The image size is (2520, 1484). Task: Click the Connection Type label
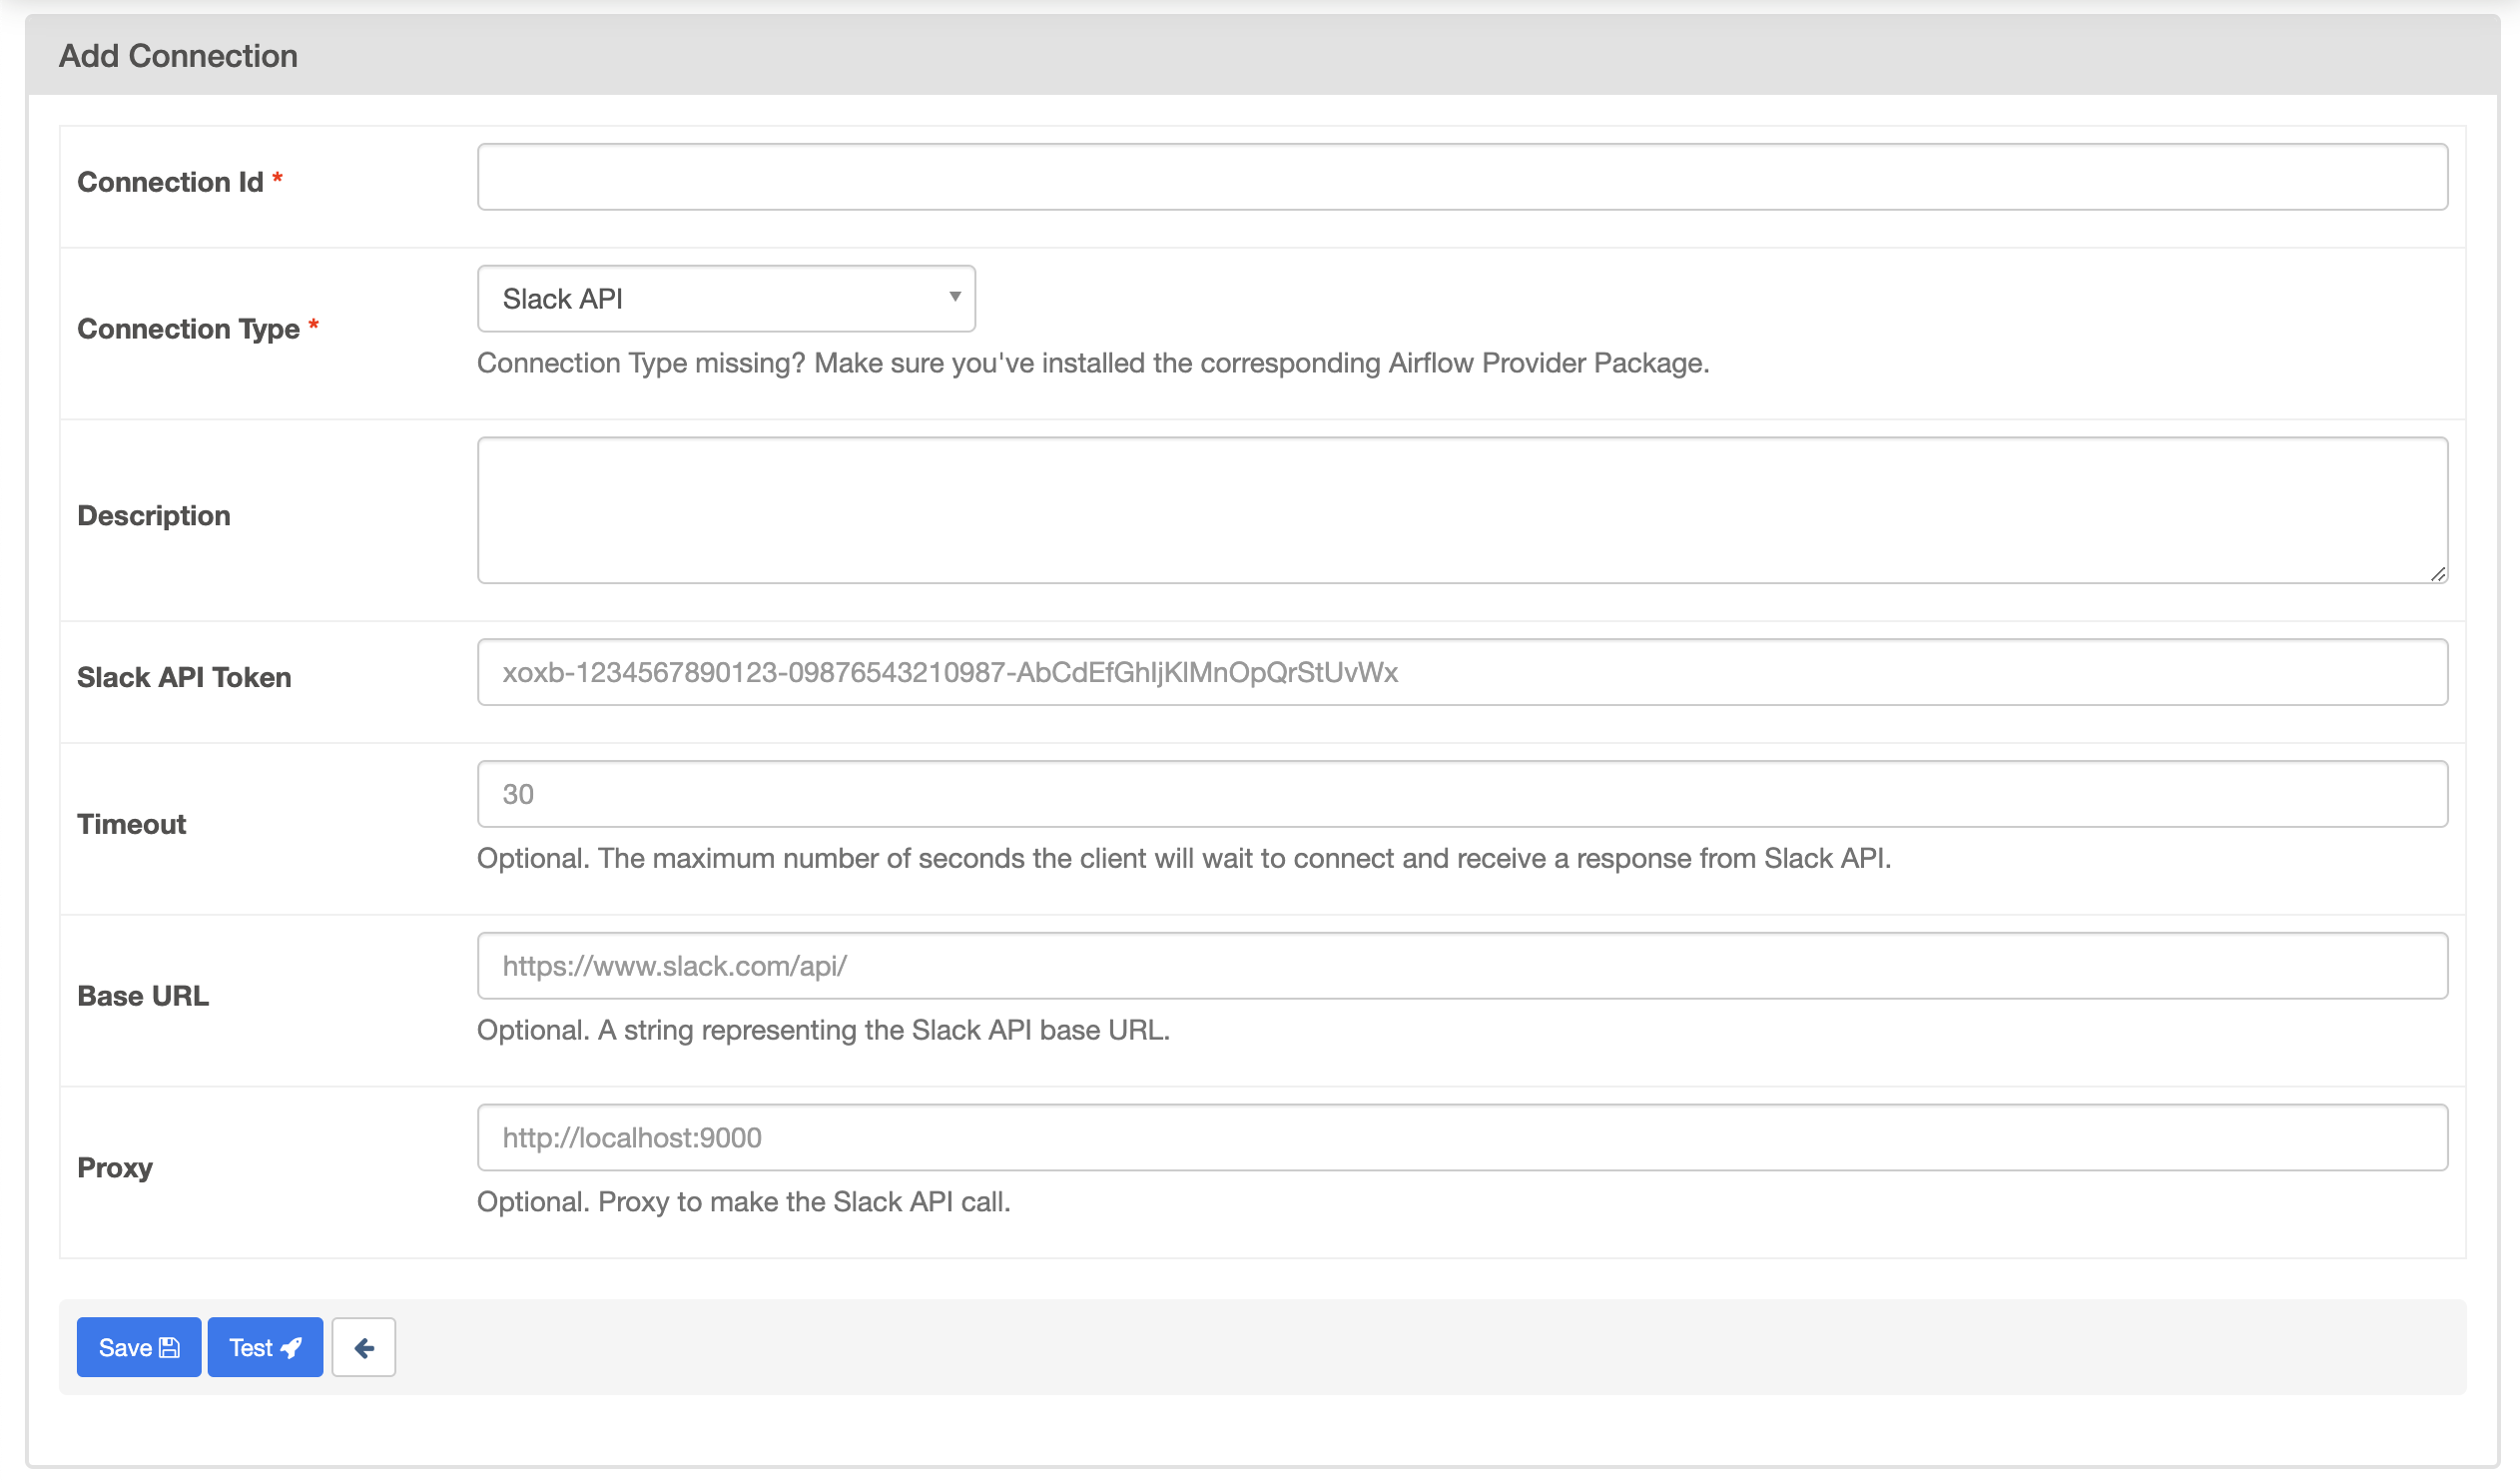(x=188, y=329)
